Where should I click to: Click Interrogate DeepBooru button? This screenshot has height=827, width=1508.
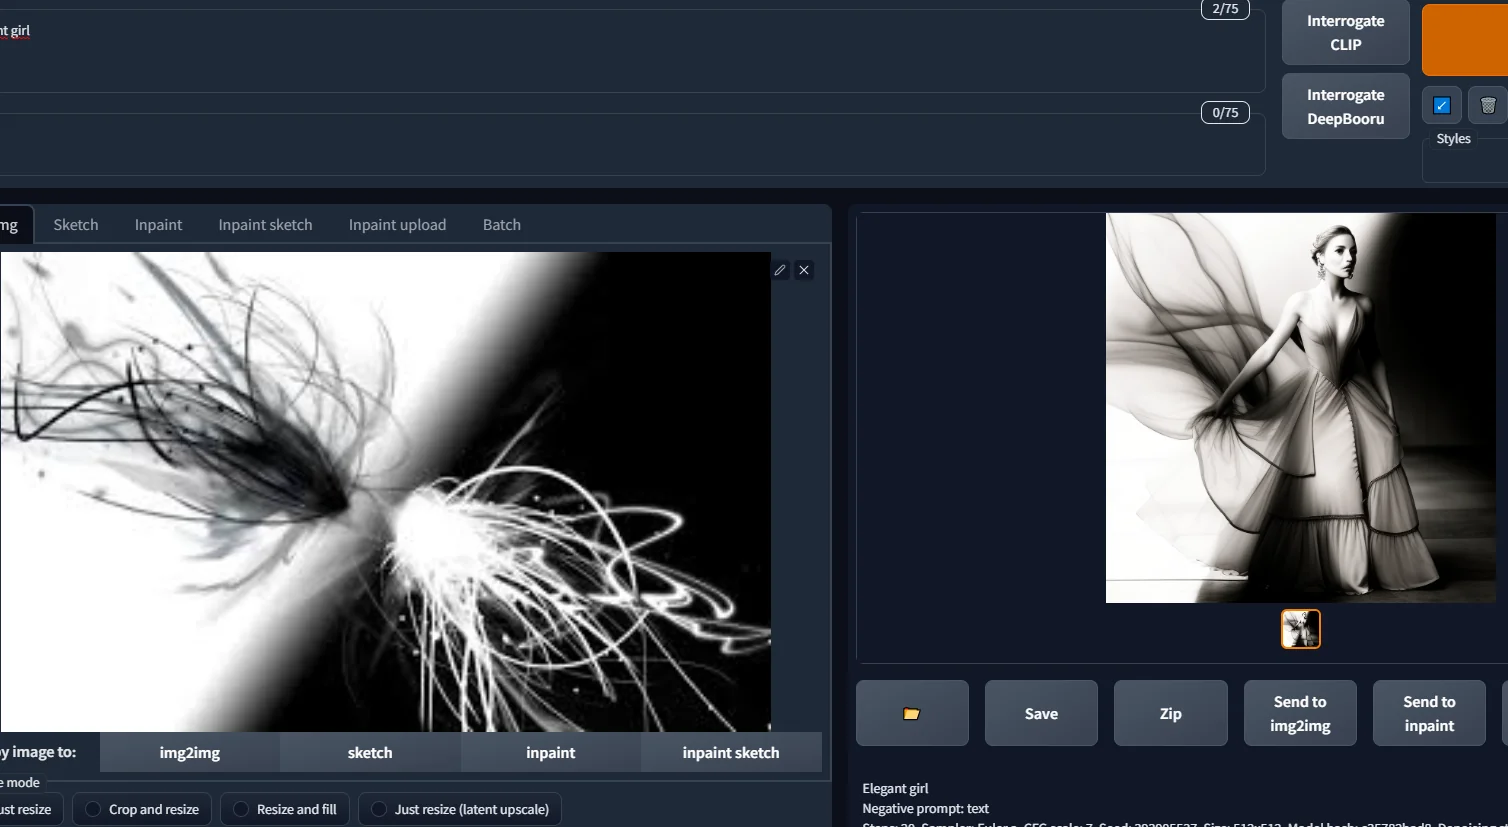point(1345,107)
